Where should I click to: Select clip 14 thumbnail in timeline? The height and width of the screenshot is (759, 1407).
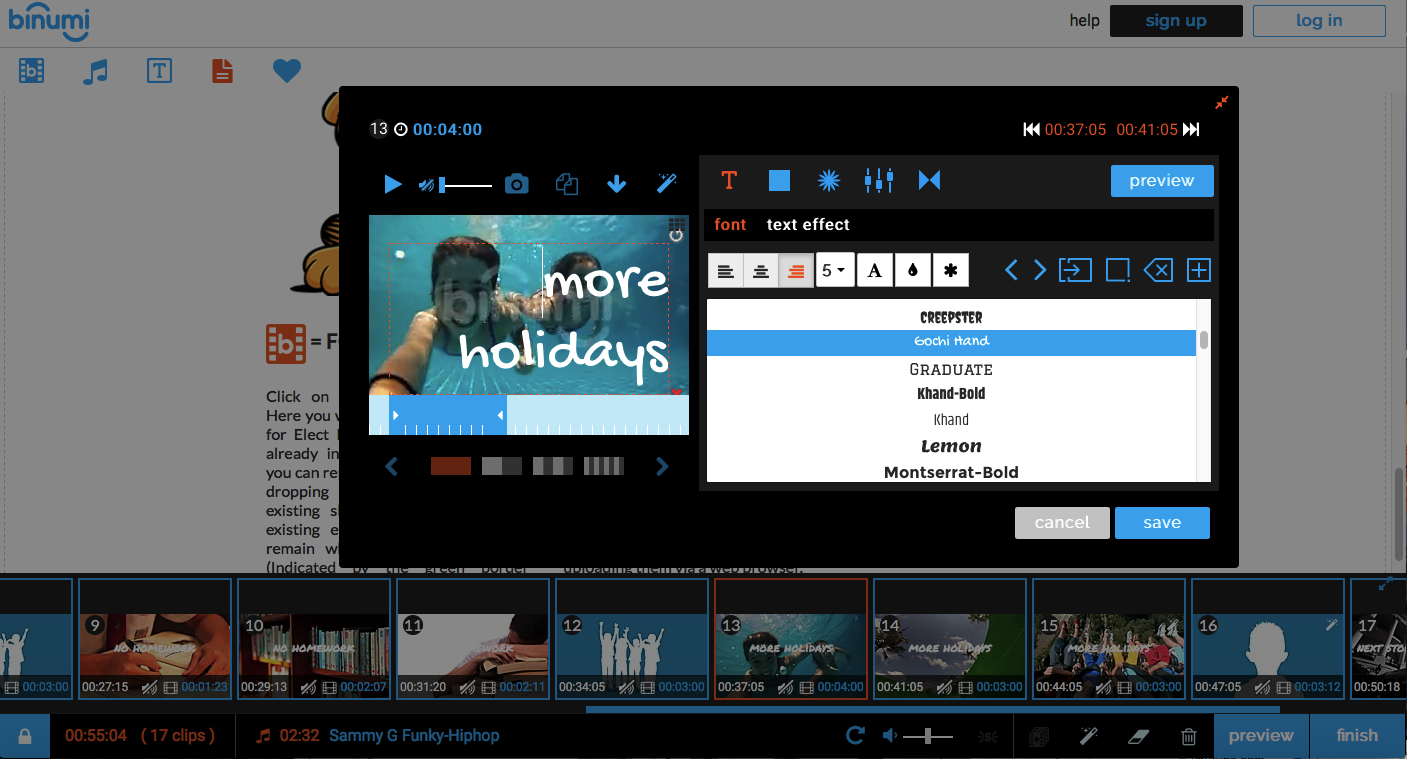950,638
